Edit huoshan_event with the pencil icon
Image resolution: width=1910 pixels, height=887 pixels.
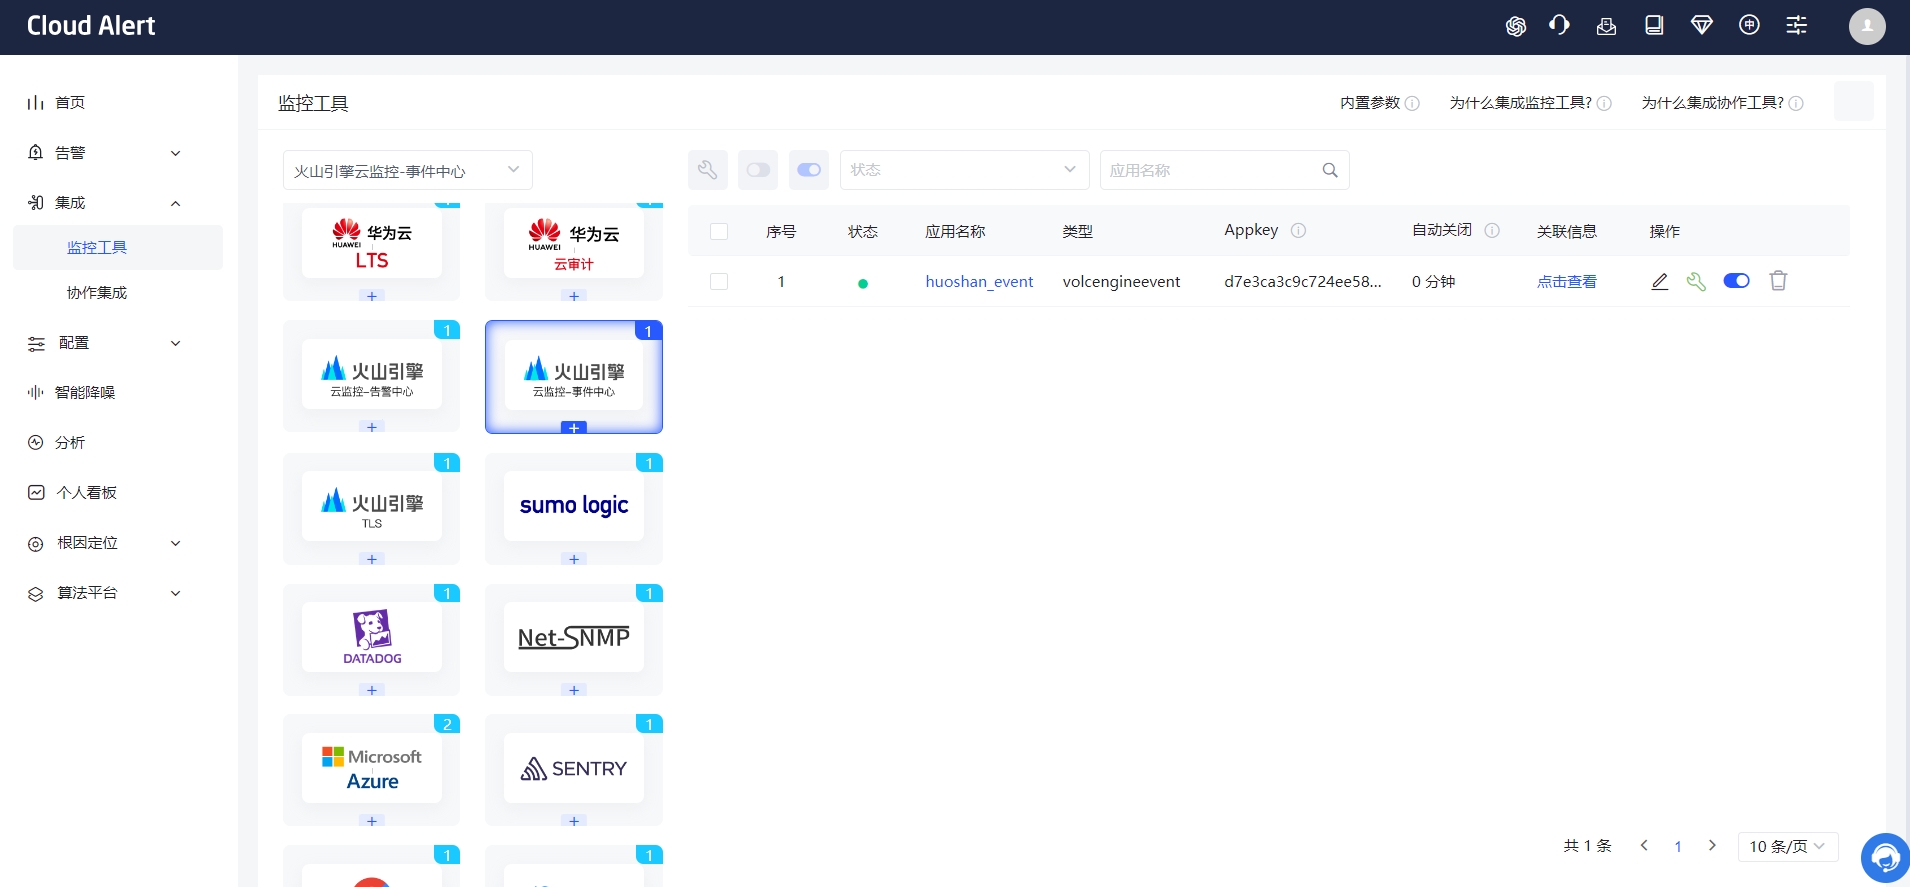click(x=1660, y=281)
